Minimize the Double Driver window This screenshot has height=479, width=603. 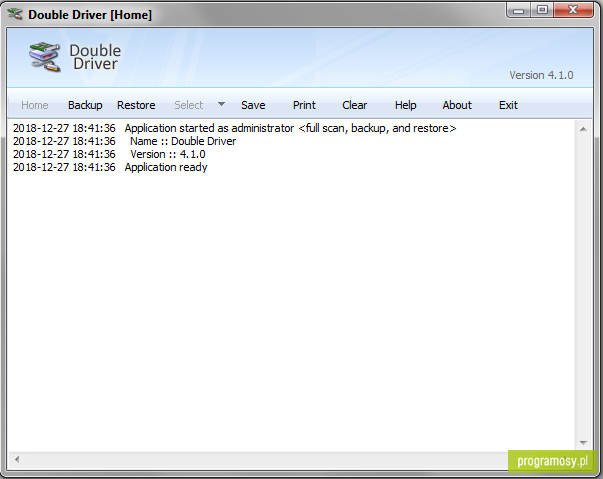point(518,10)
